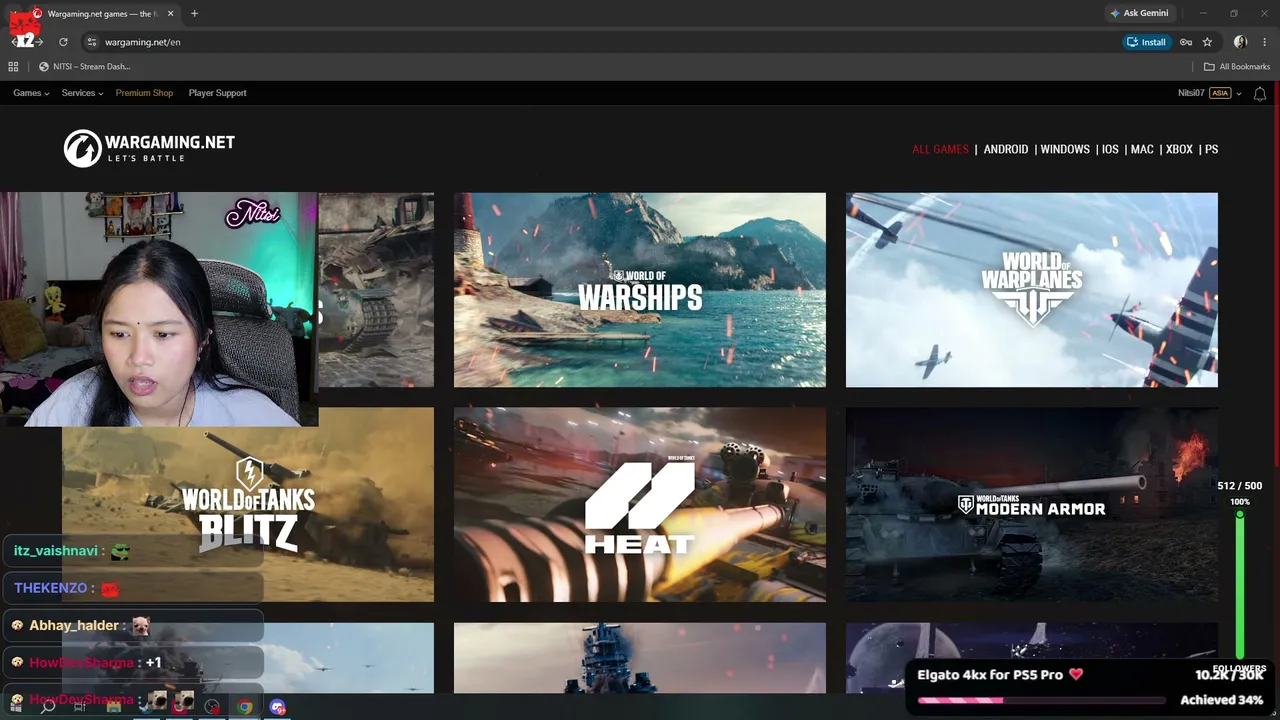
Task: Open Task View on the taskbar
Action: [x=80, y=706]
